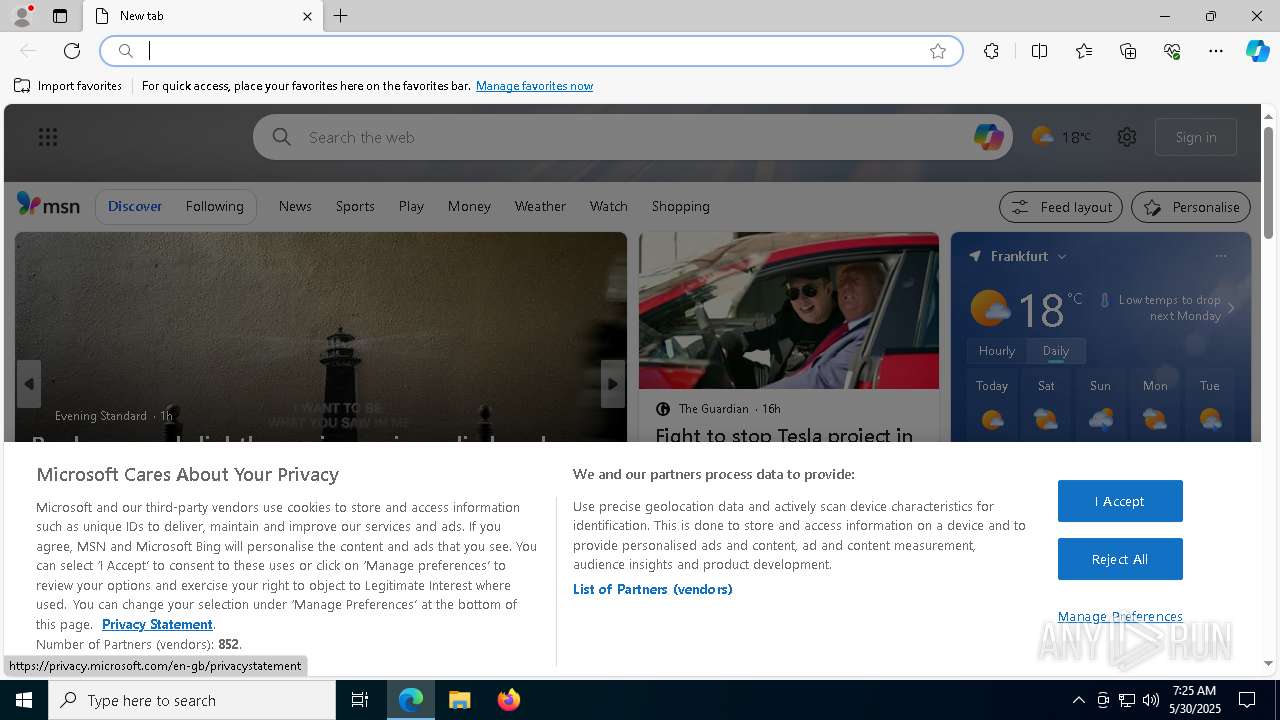Image resolution: width=1280 pixels, height=720 pixels.
Task: Select Sat forecast day
Action: point(1046,405)
